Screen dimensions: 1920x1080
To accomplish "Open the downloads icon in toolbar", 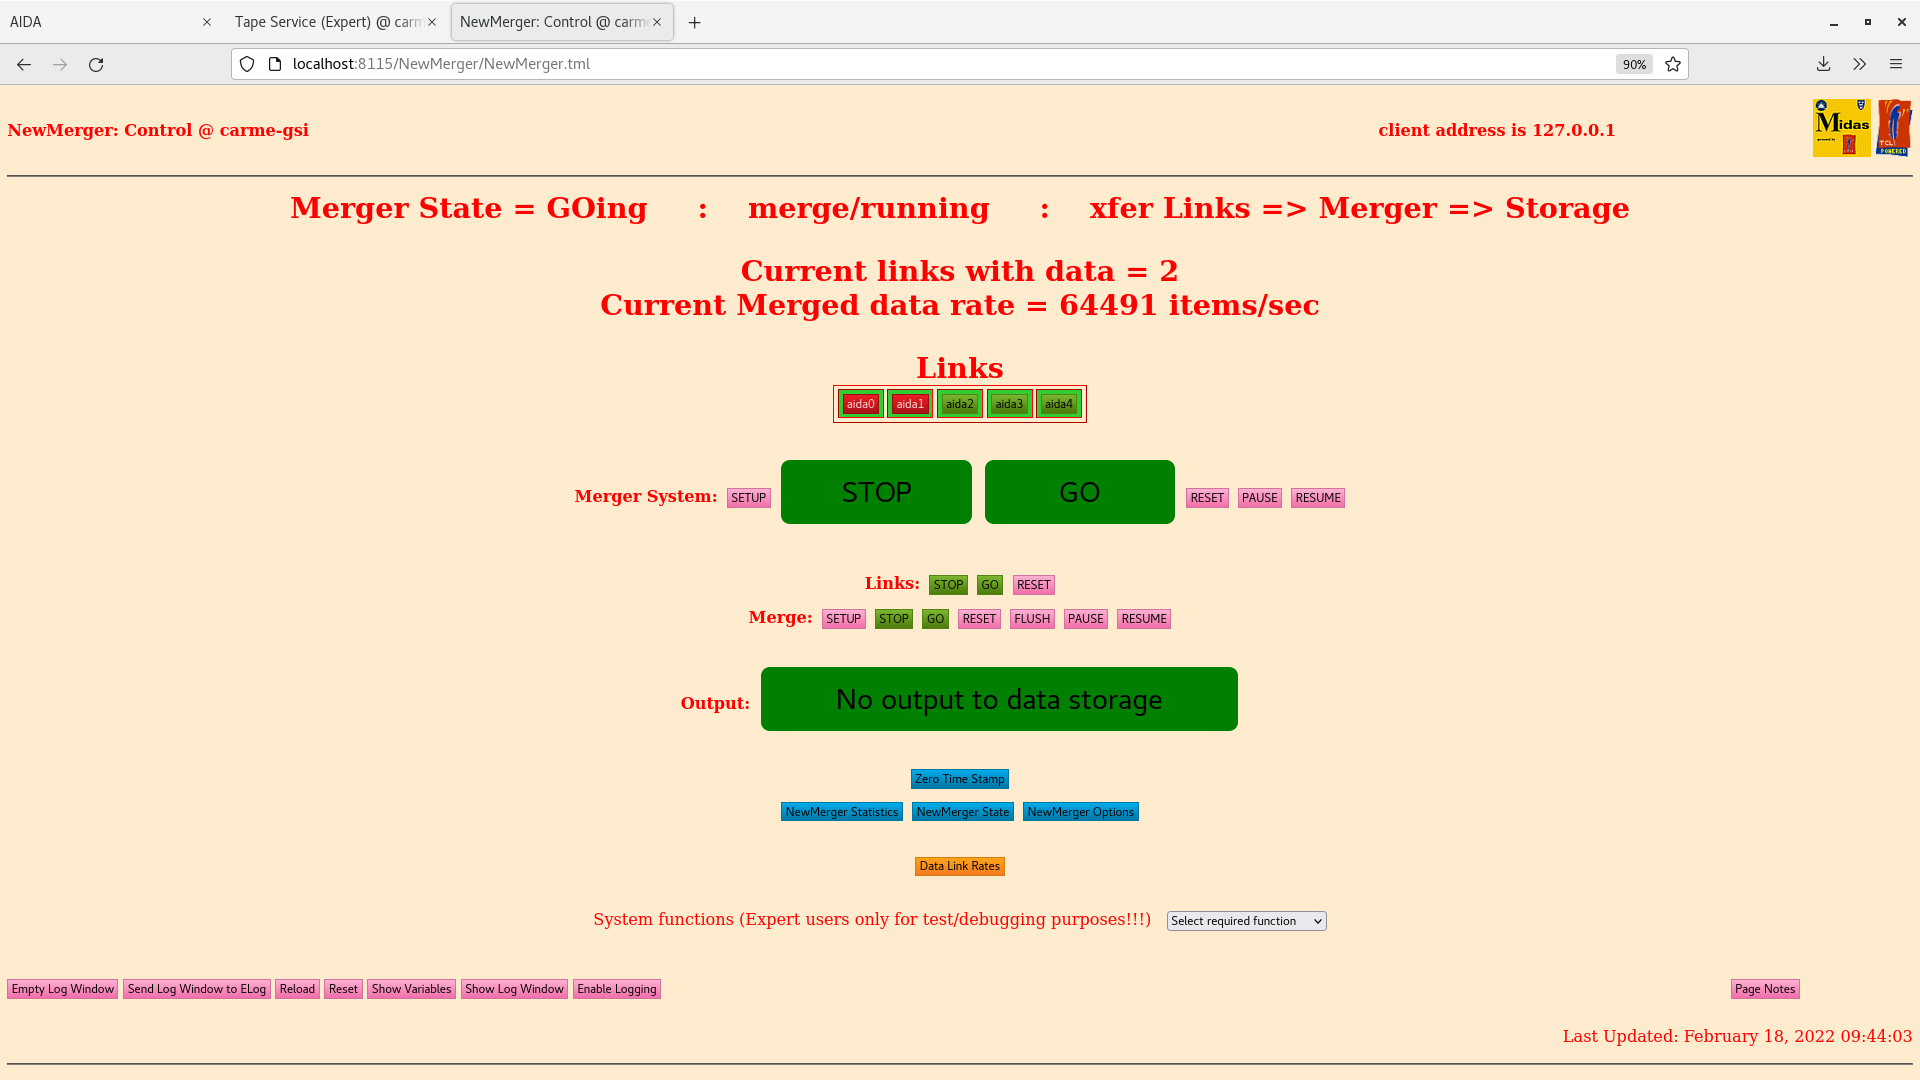I will tap(1823, 64).
